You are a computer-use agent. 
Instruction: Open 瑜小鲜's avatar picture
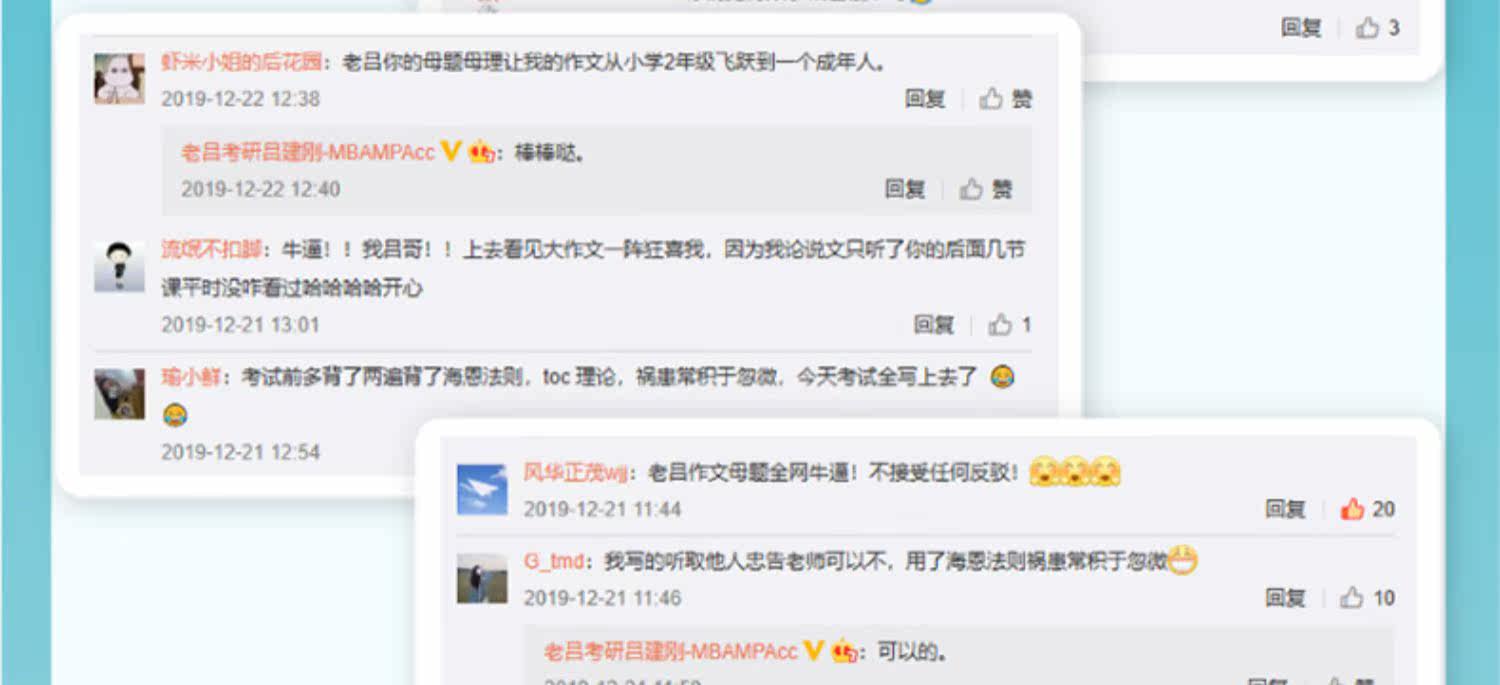tap(119, 393)
